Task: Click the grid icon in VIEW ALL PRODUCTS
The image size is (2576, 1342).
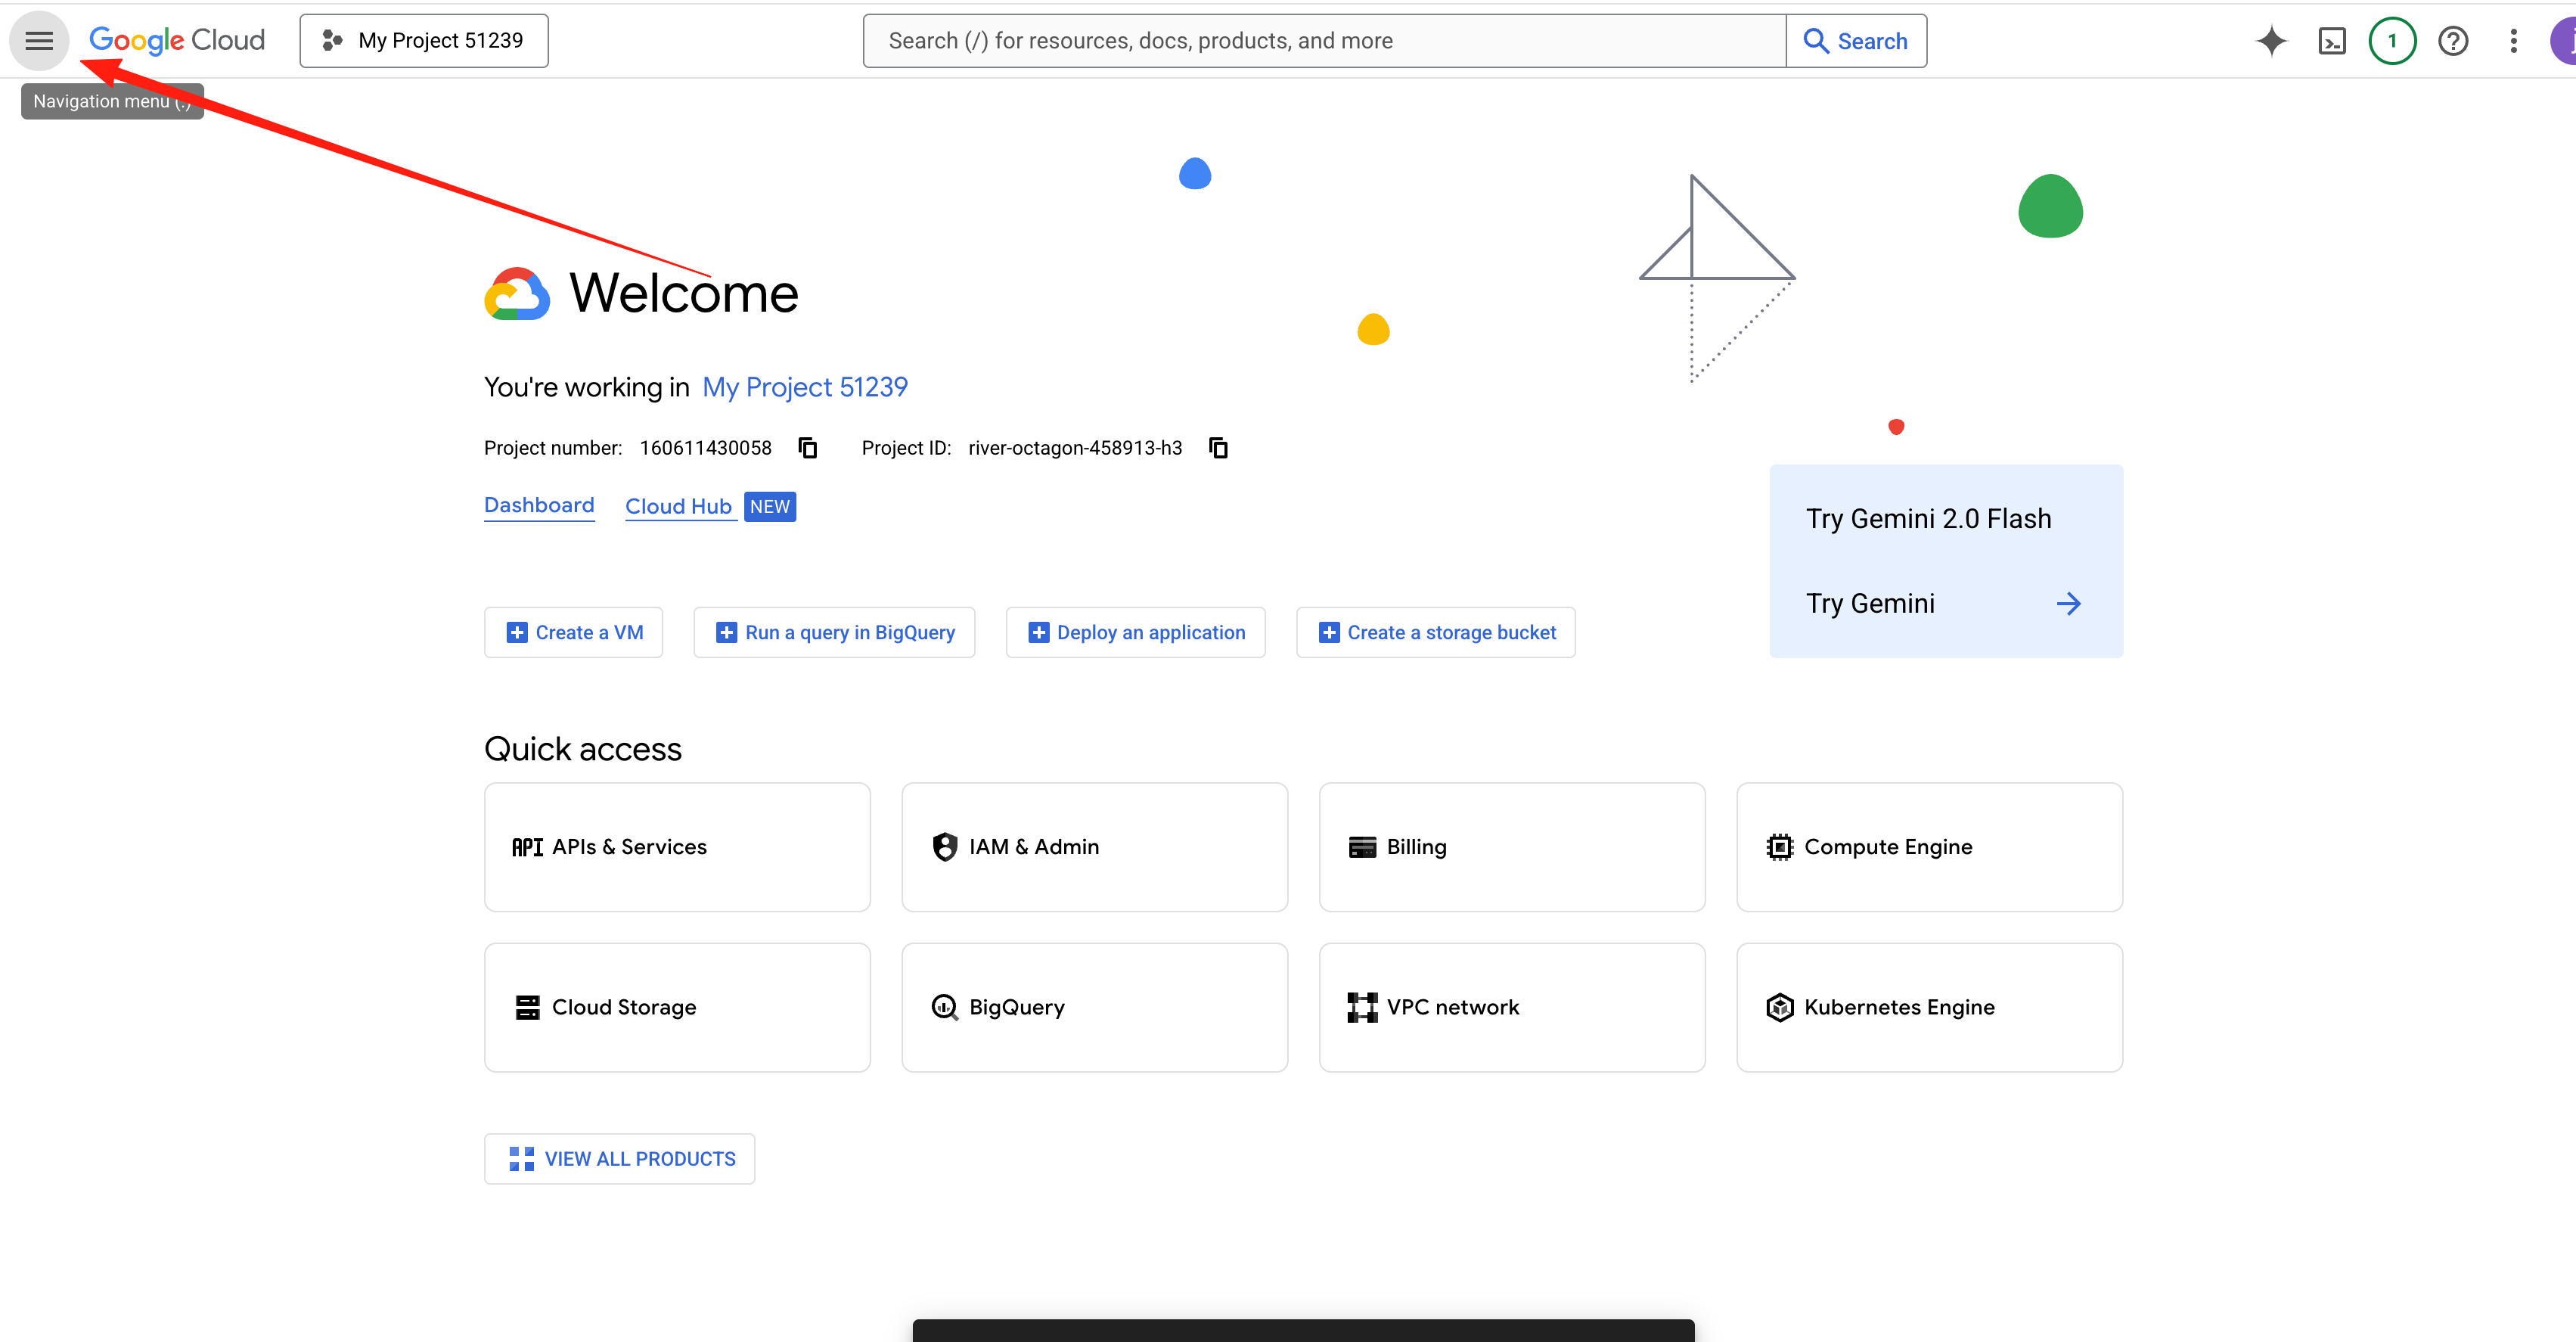Action: click(x=521, y=1159)
